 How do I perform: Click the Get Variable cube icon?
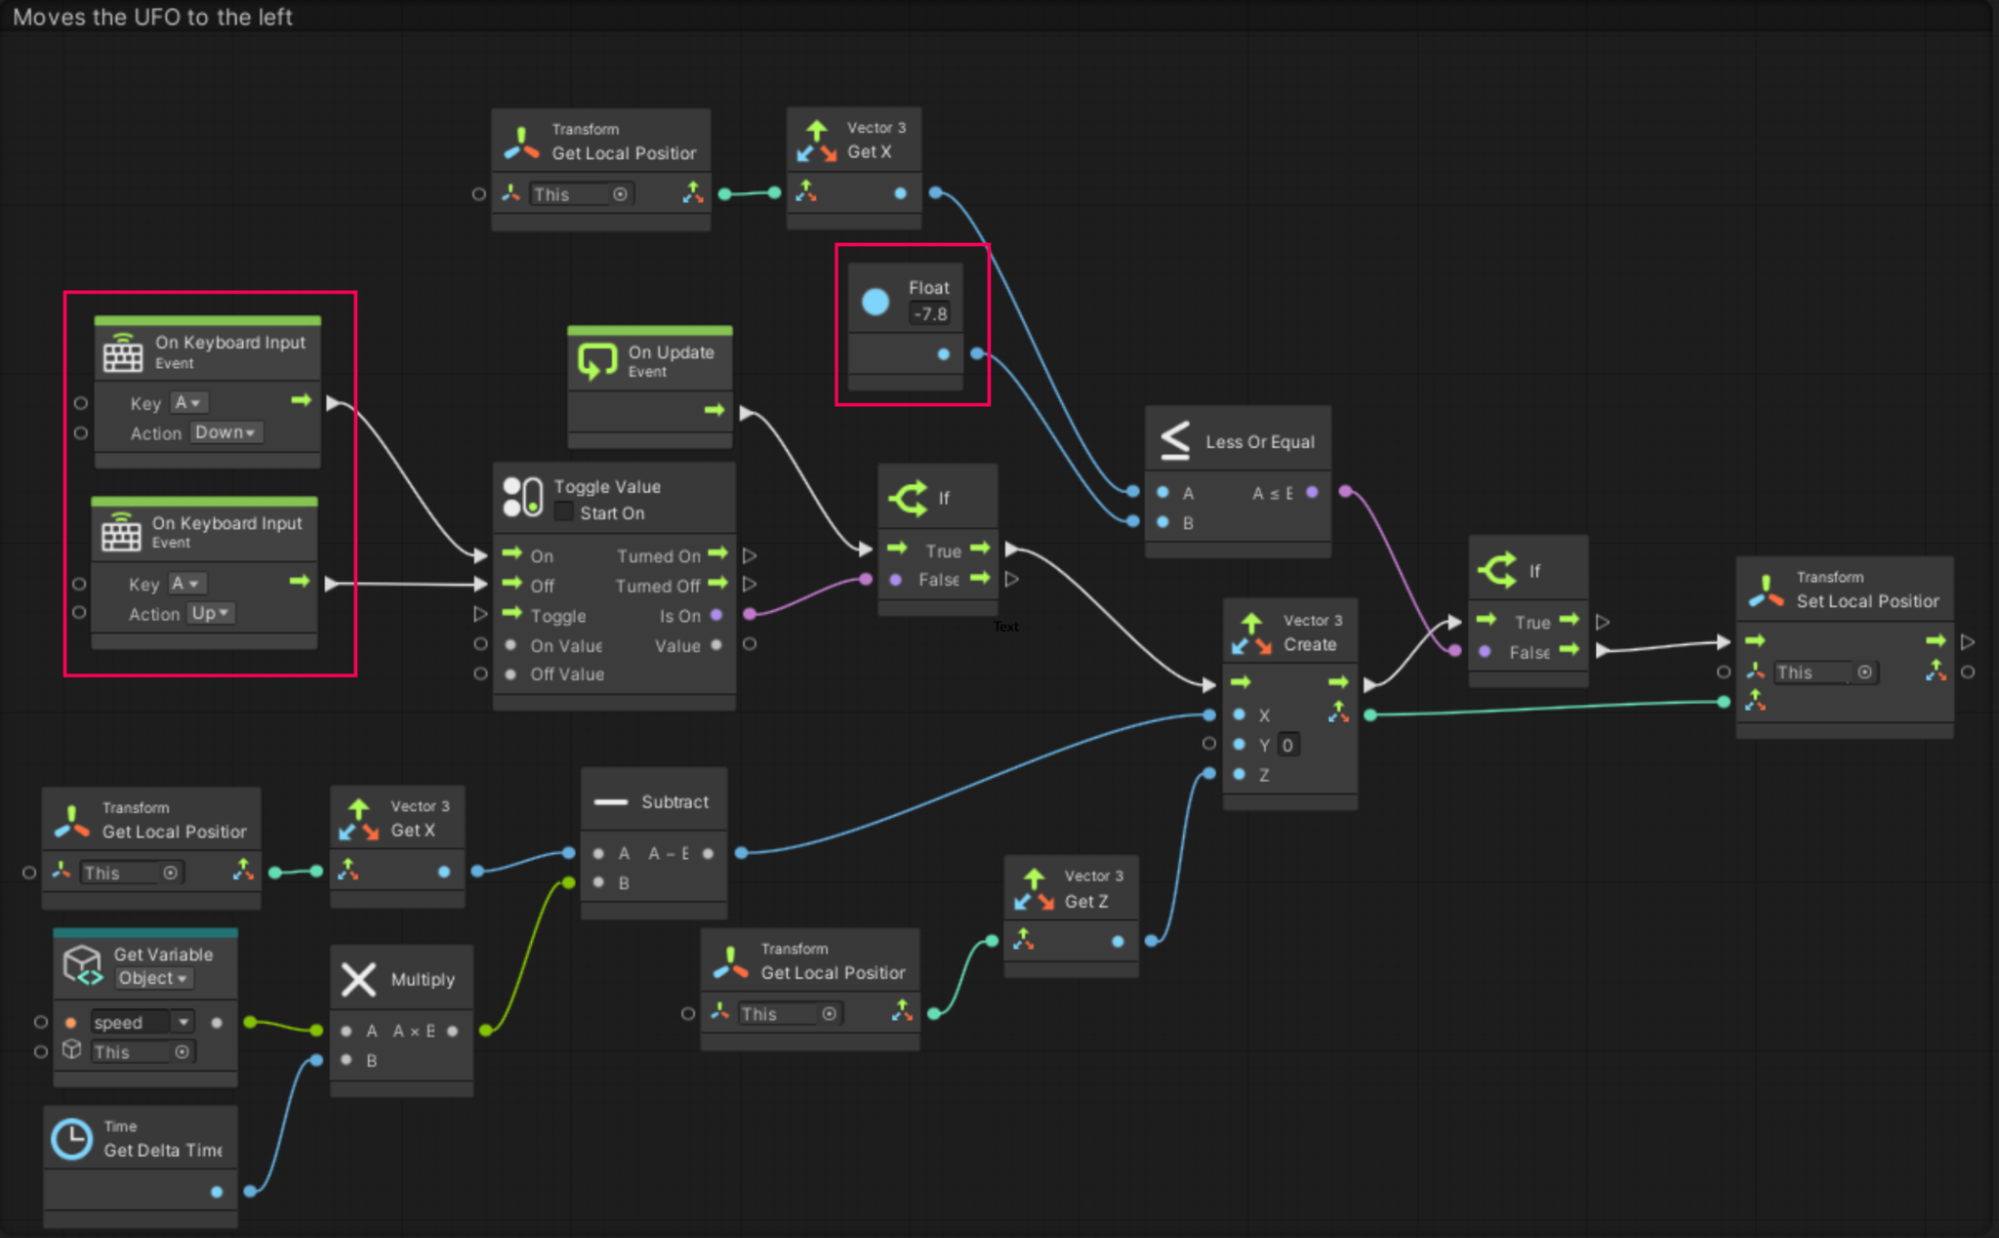pyautogui.click(x=82, y=965)
